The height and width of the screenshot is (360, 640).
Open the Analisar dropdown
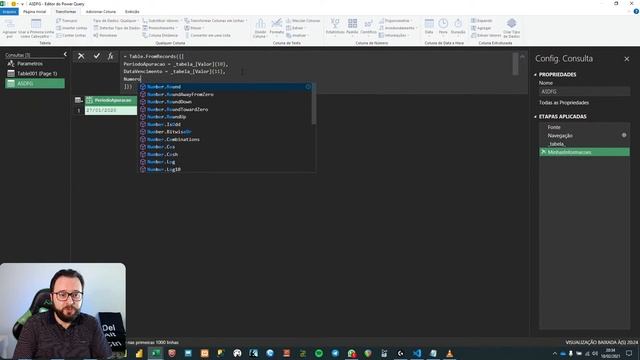tap(297, 35)
